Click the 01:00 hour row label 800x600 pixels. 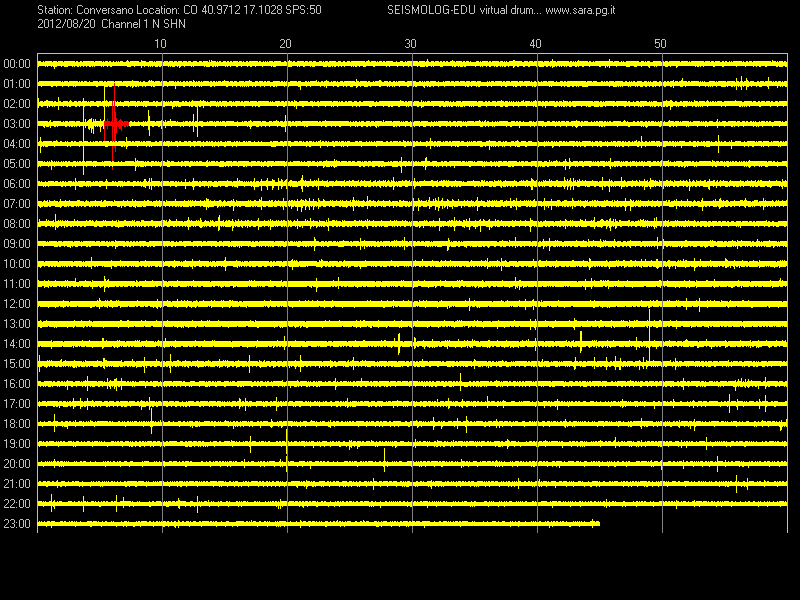click(17, 84)
